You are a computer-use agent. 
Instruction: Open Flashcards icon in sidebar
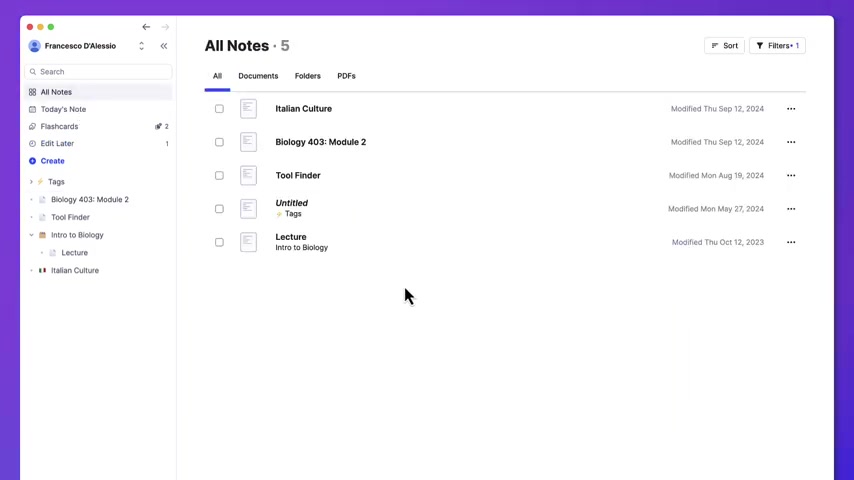tap(33, 126)
